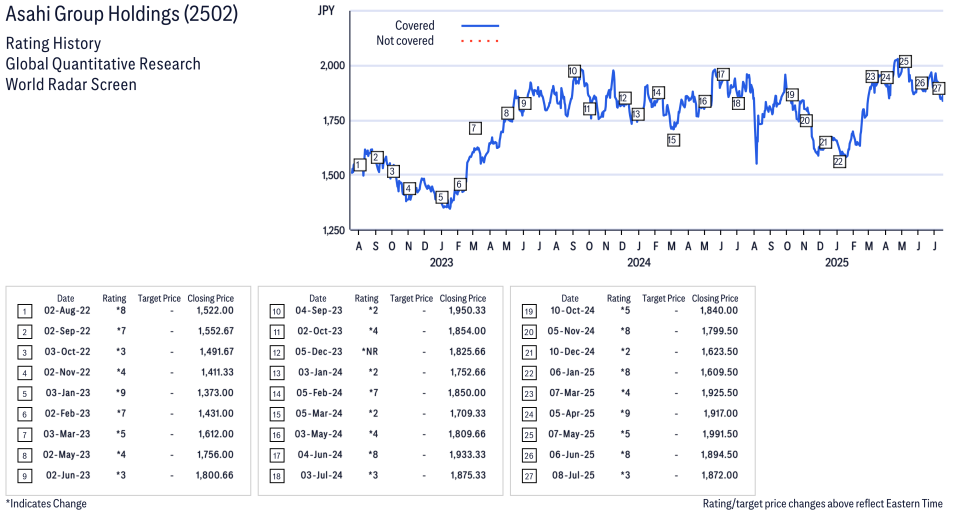
Task: Click the 07-Mar-25 date cell
Action: (x=572, y=393)
